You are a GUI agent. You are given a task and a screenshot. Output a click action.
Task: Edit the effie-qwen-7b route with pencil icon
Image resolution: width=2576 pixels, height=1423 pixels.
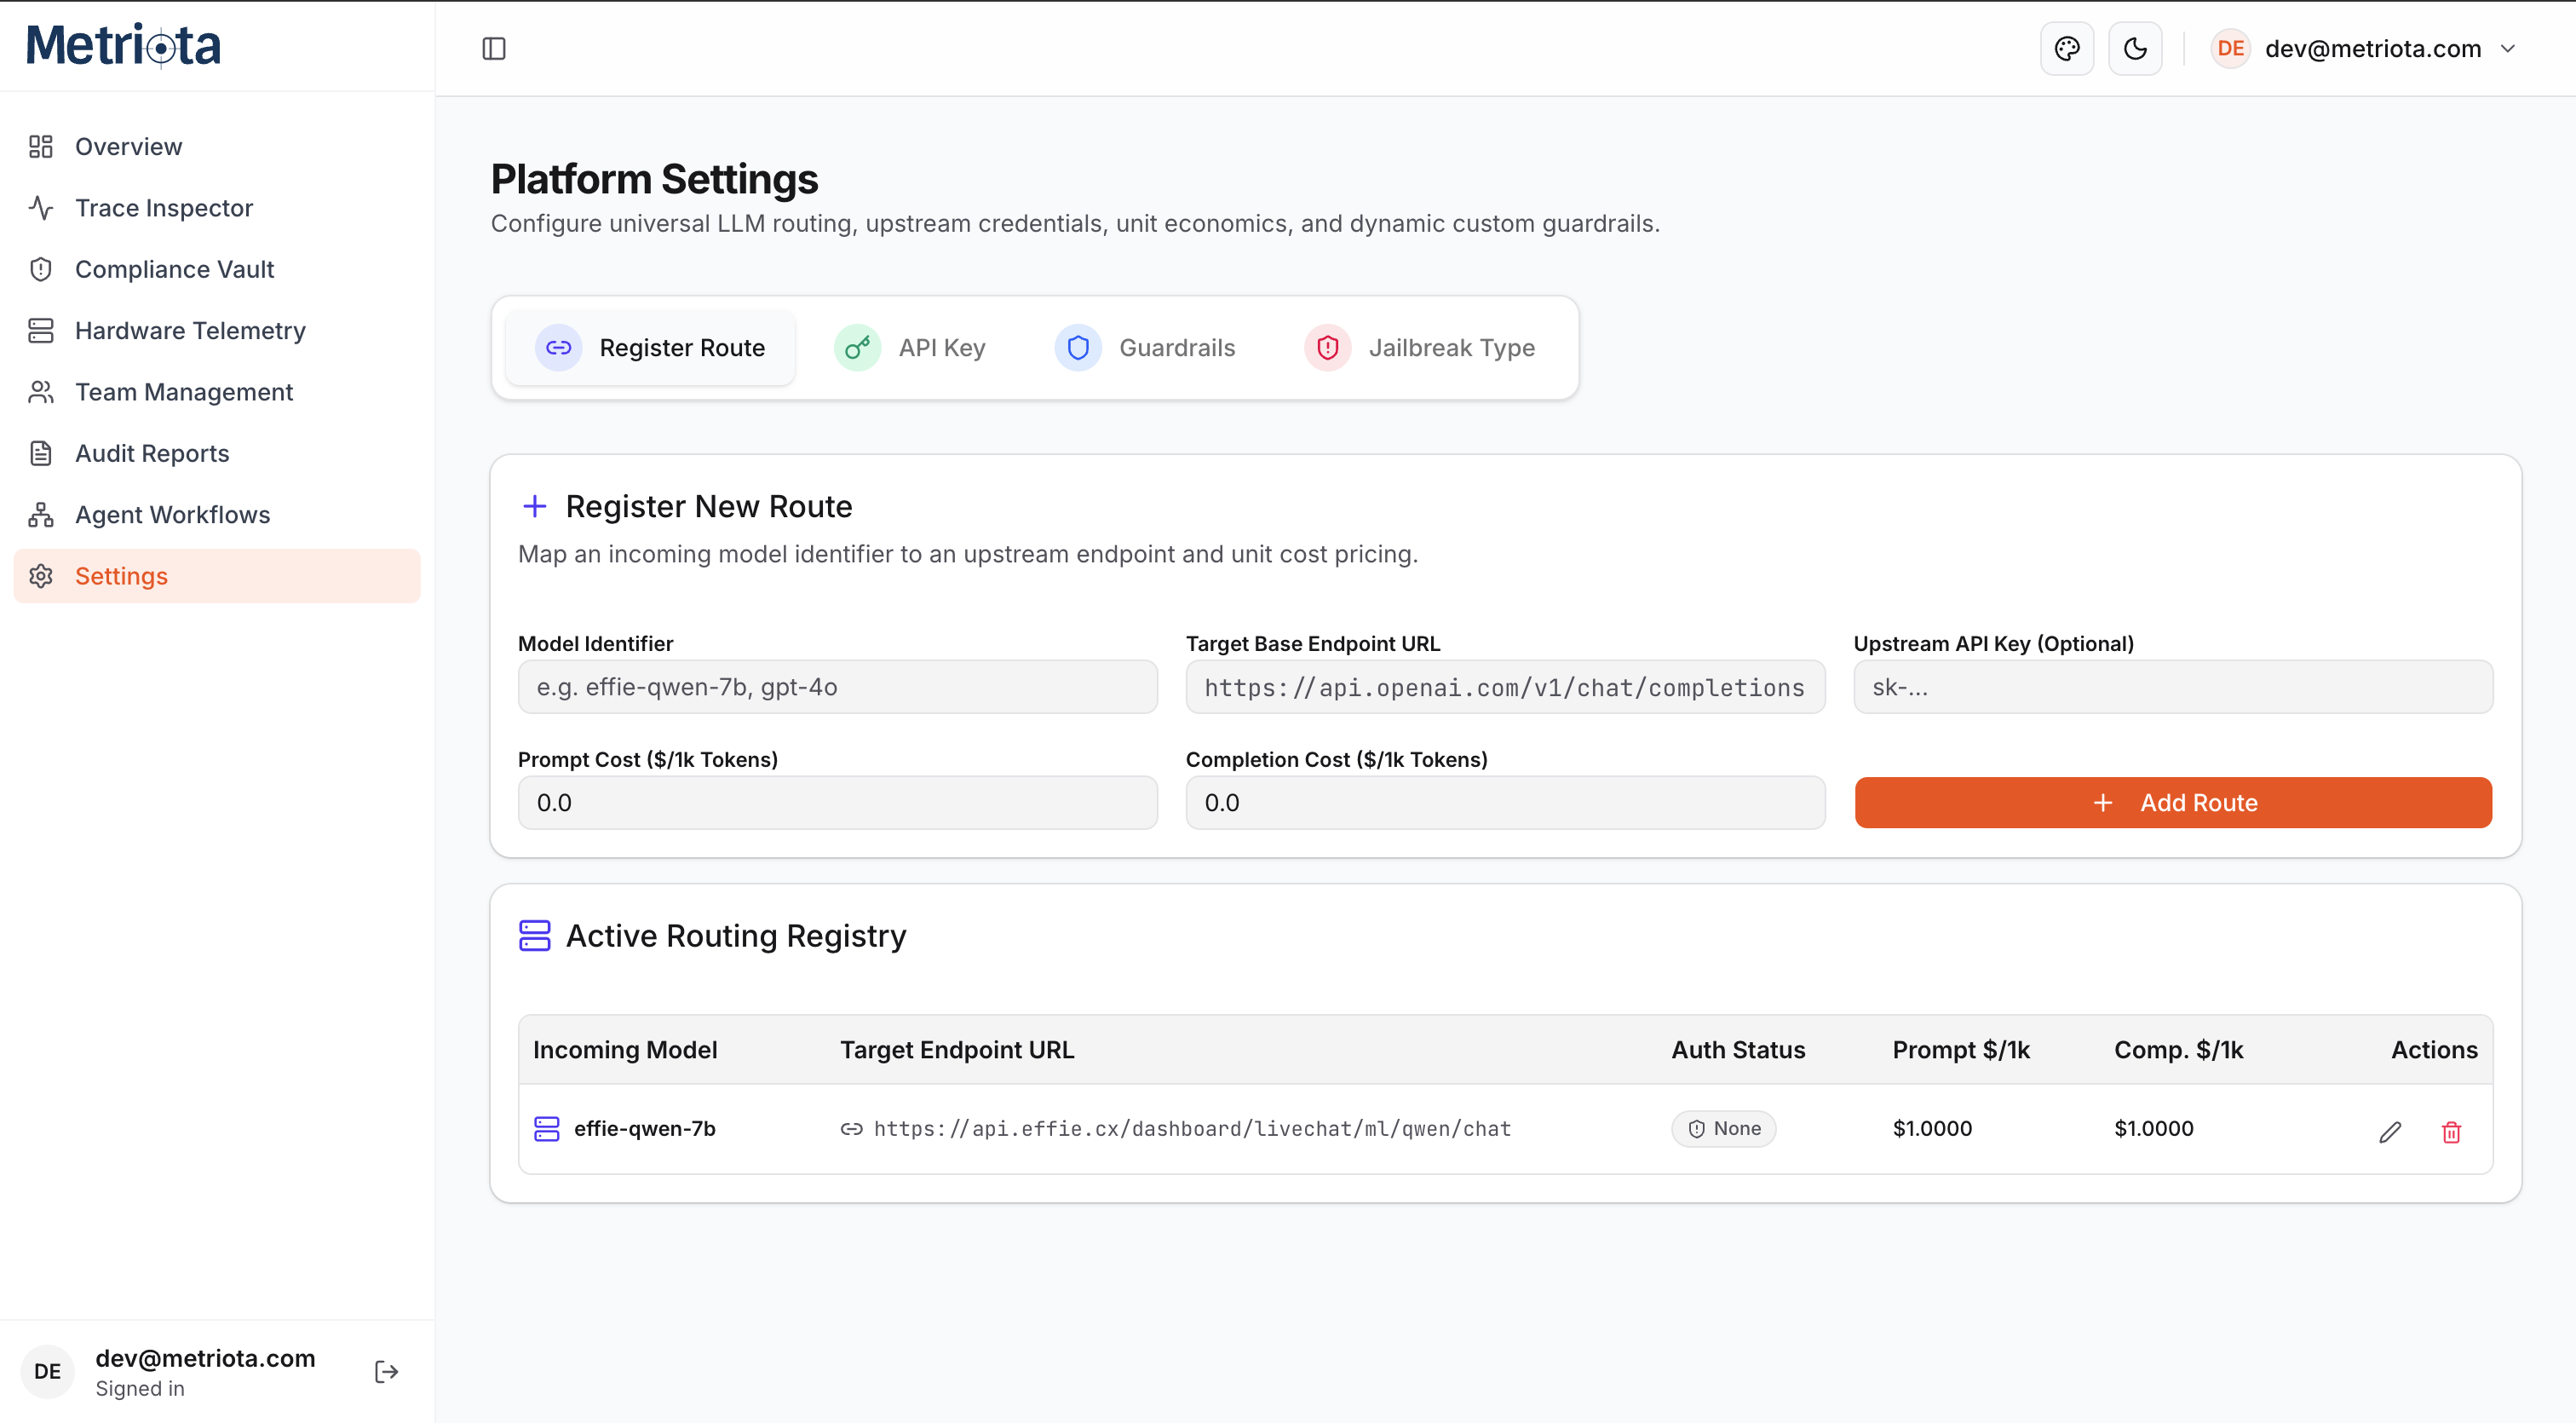click(x=2390, y=1132)
